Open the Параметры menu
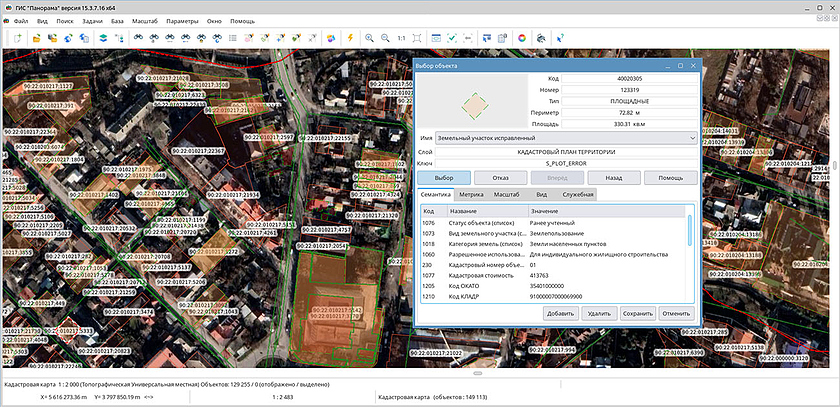Screen dimensions: 840x407 pyautogui.click(x=182, y=20)
